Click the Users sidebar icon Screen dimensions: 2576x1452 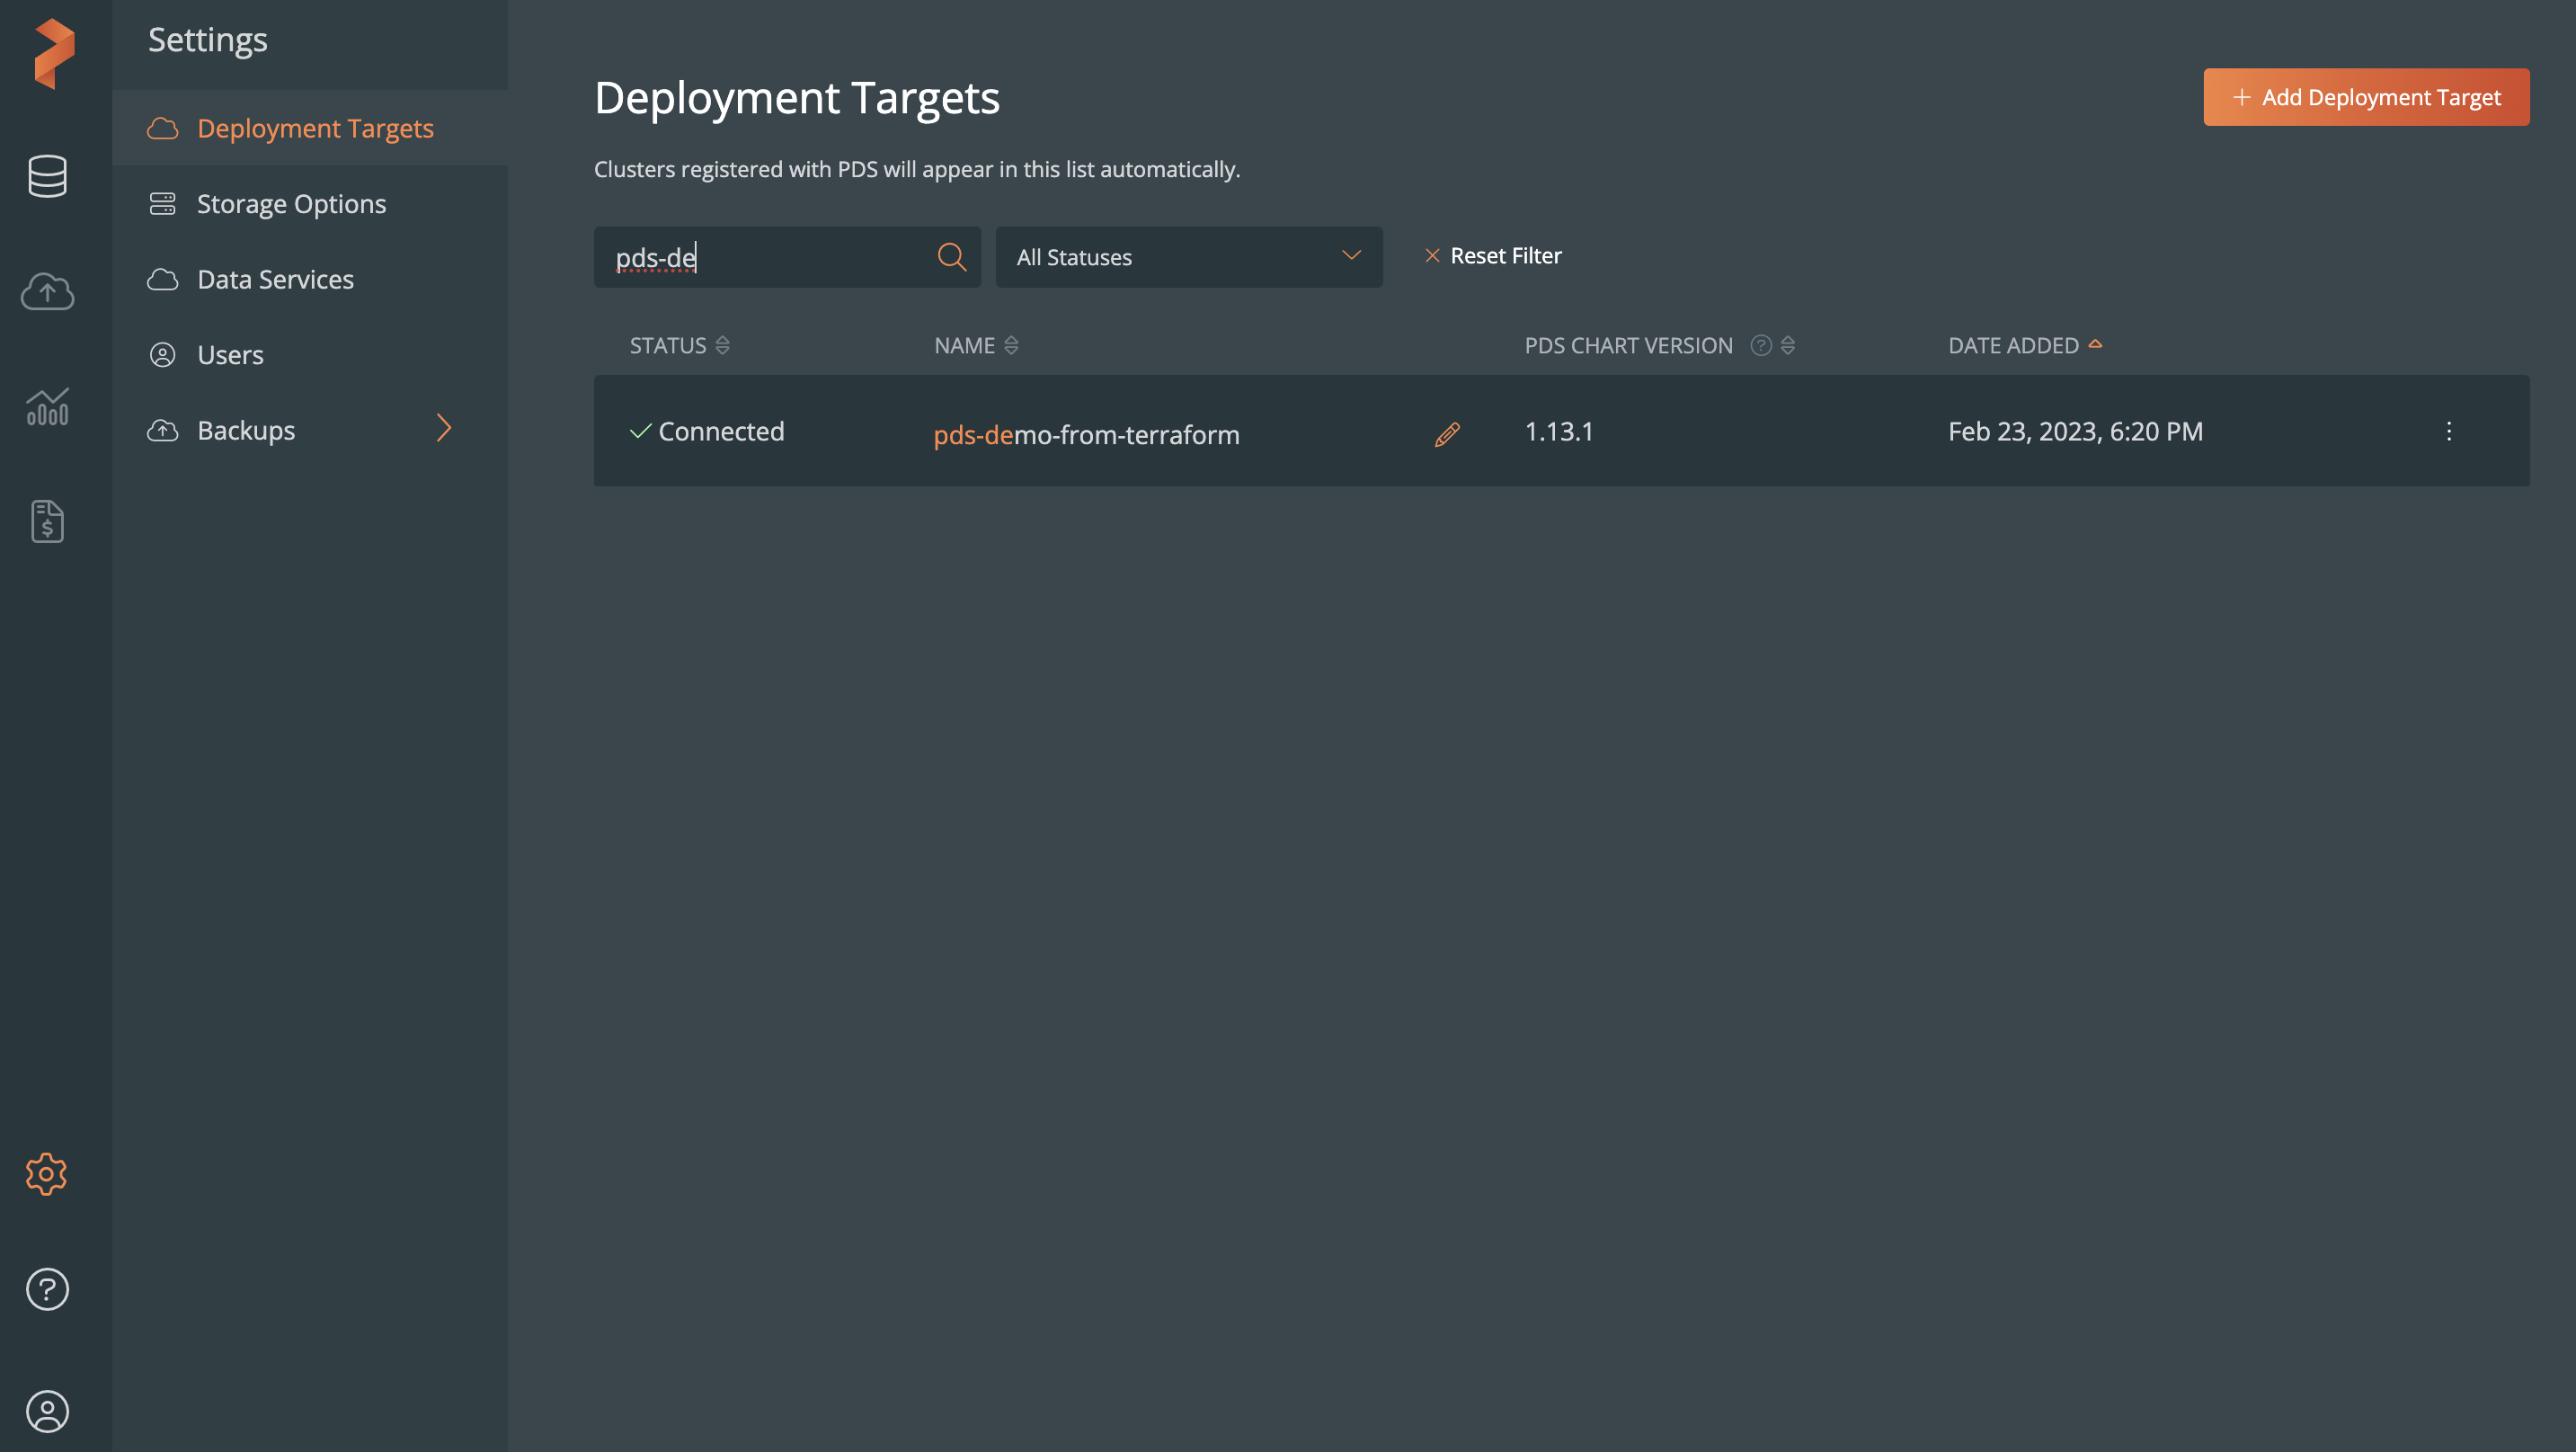tap(161, 354)
